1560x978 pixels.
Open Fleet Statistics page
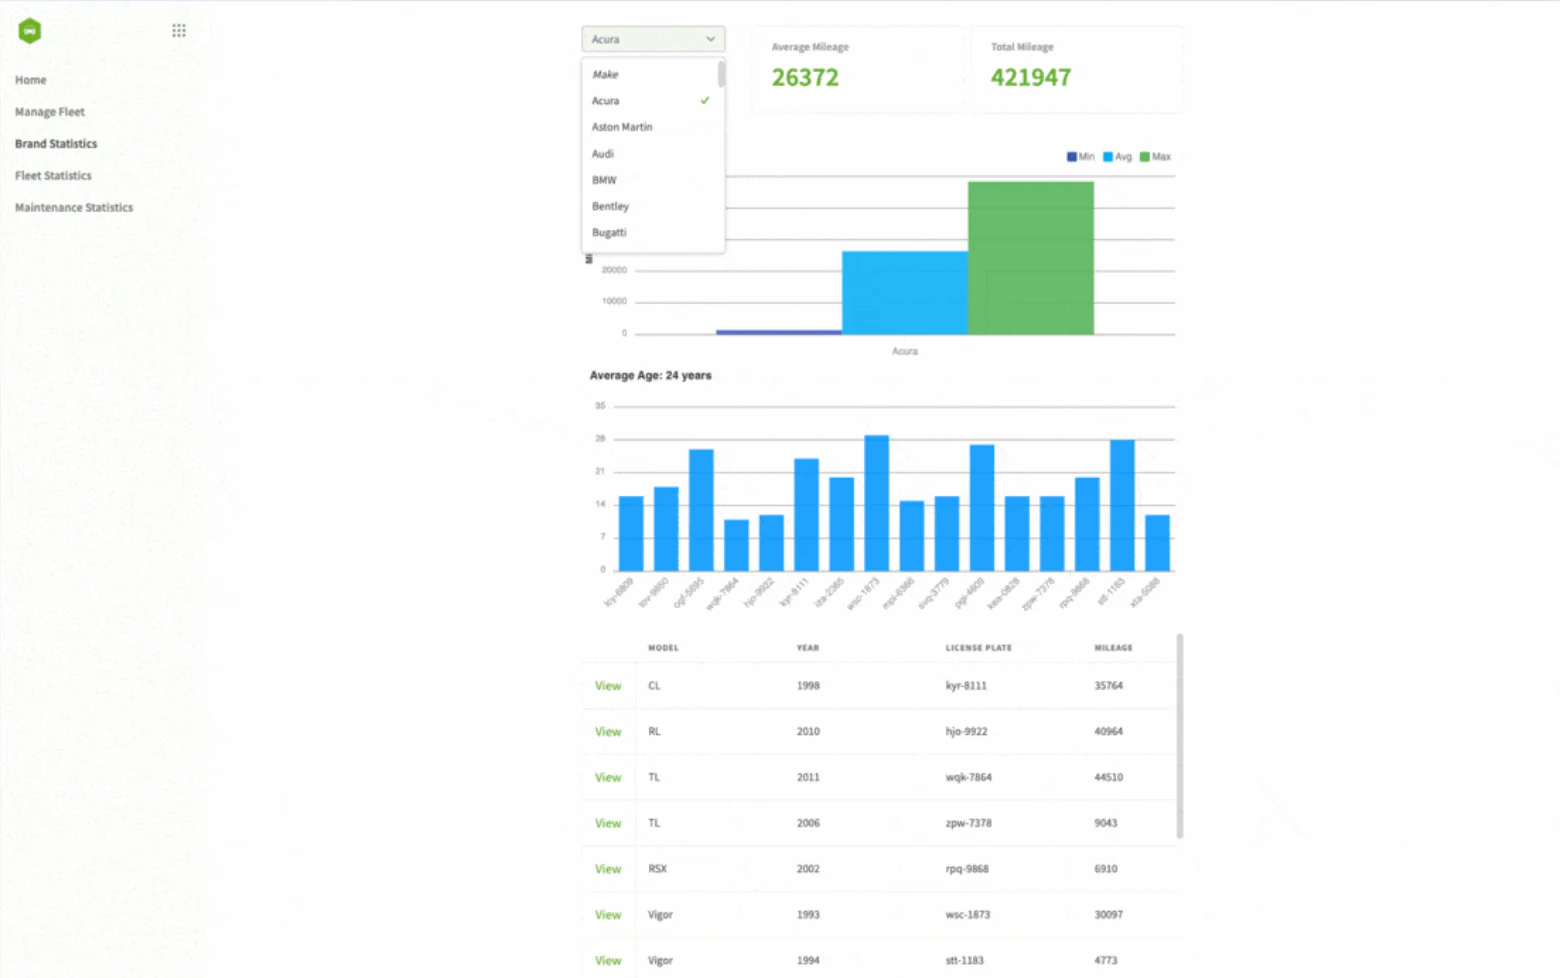53,176
